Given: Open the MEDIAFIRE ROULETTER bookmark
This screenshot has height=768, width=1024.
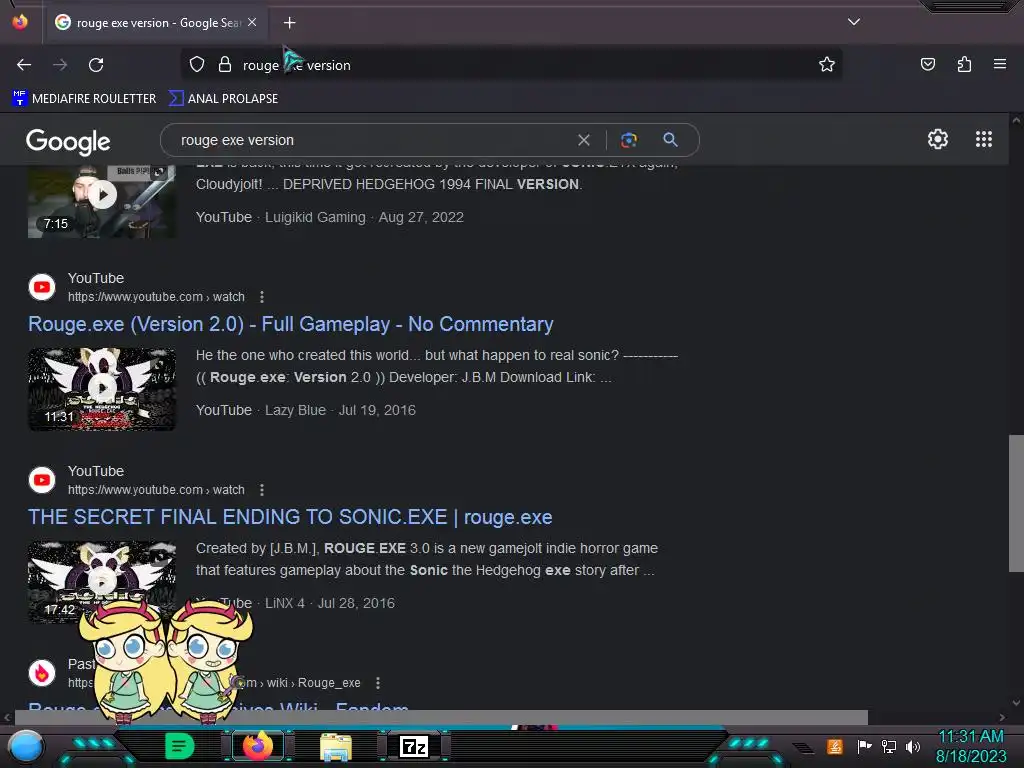Looking at the screenshot, I should [x=84, y=99].
